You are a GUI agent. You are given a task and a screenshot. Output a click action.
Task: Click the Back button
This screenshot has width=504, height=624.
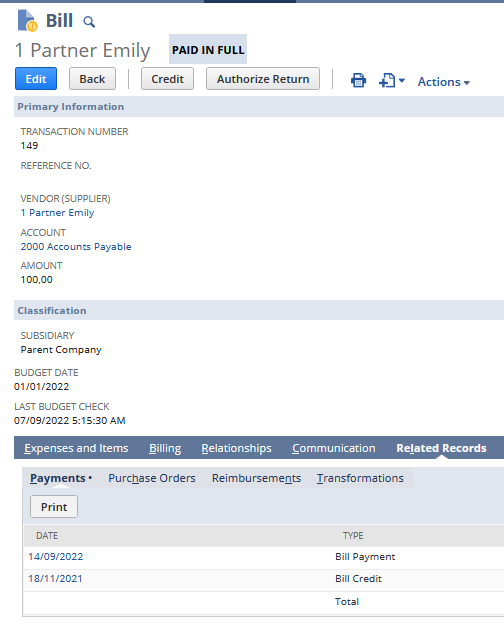tap(92, 79)
